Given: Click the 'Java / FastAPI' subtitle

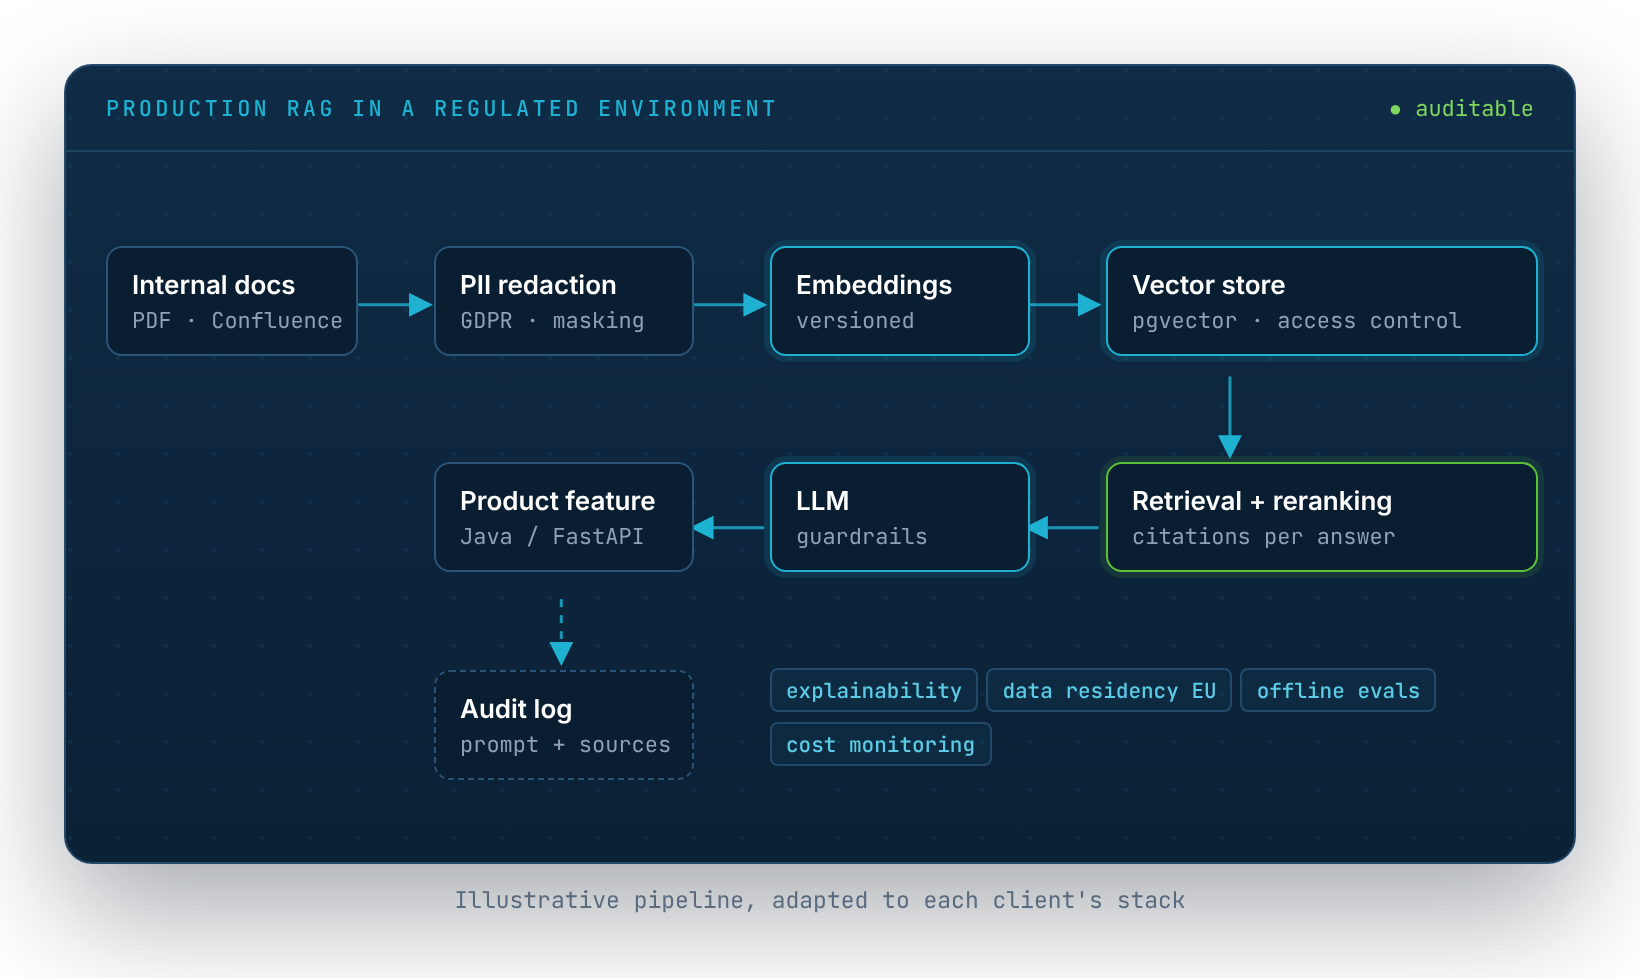Looking at the screenshot, I should [552, 536].
